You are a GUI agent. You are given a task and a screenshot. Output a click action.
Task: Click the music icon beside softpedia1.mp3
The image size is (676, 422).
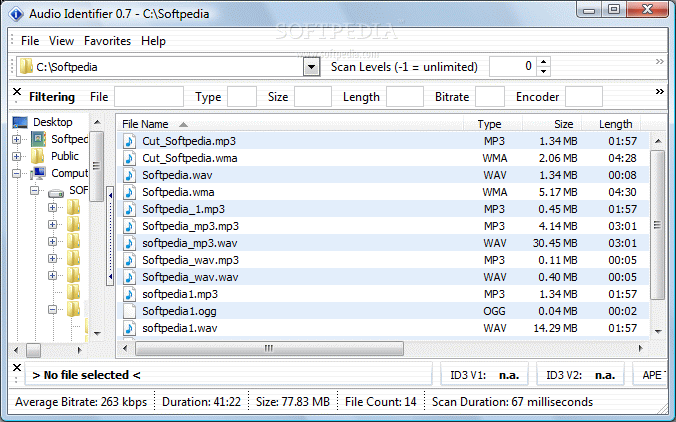(x=129, y=294)
